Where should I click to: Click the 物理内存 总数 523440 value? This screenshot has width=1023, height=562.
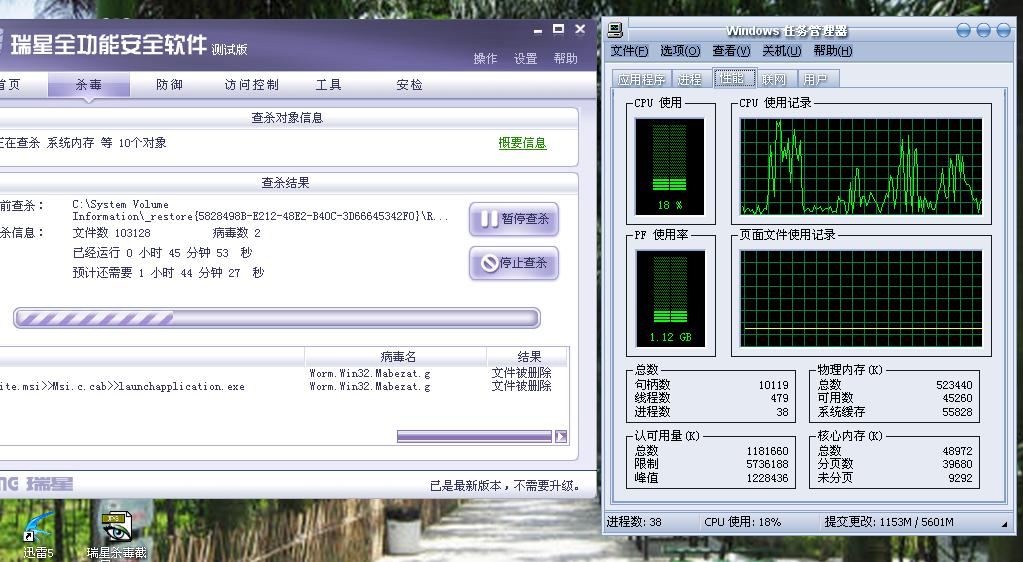pos(954,385)
